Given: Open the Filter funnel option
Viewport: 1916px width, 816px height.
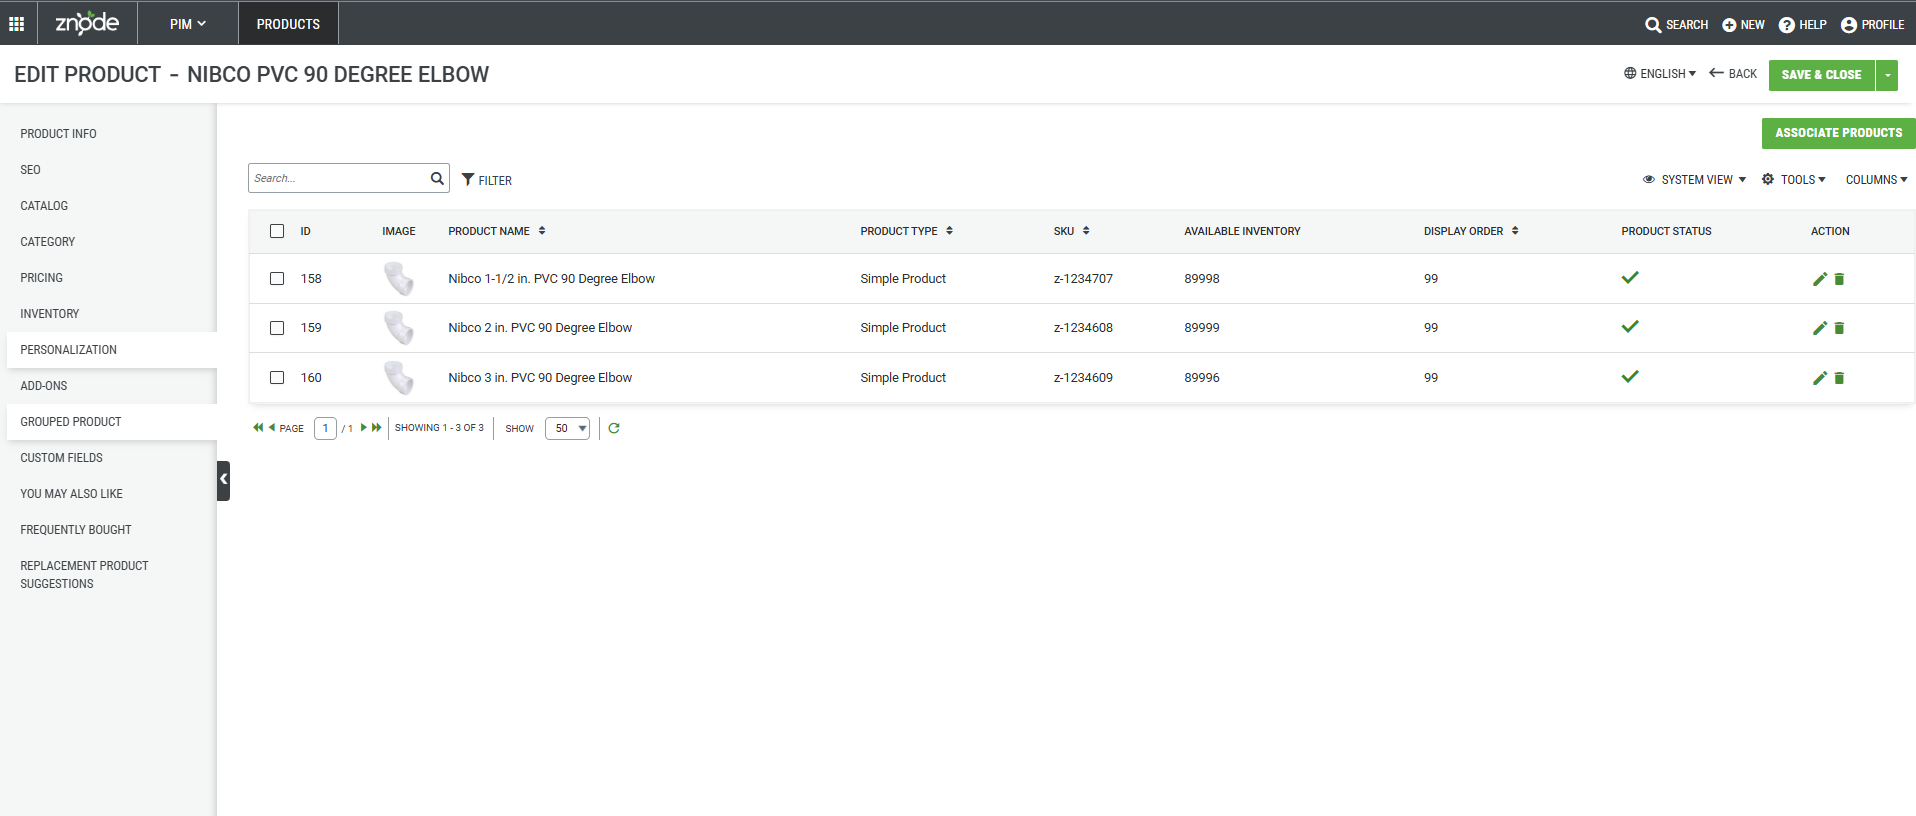Looking at the screenshot, I should click(x=487, y=180).
